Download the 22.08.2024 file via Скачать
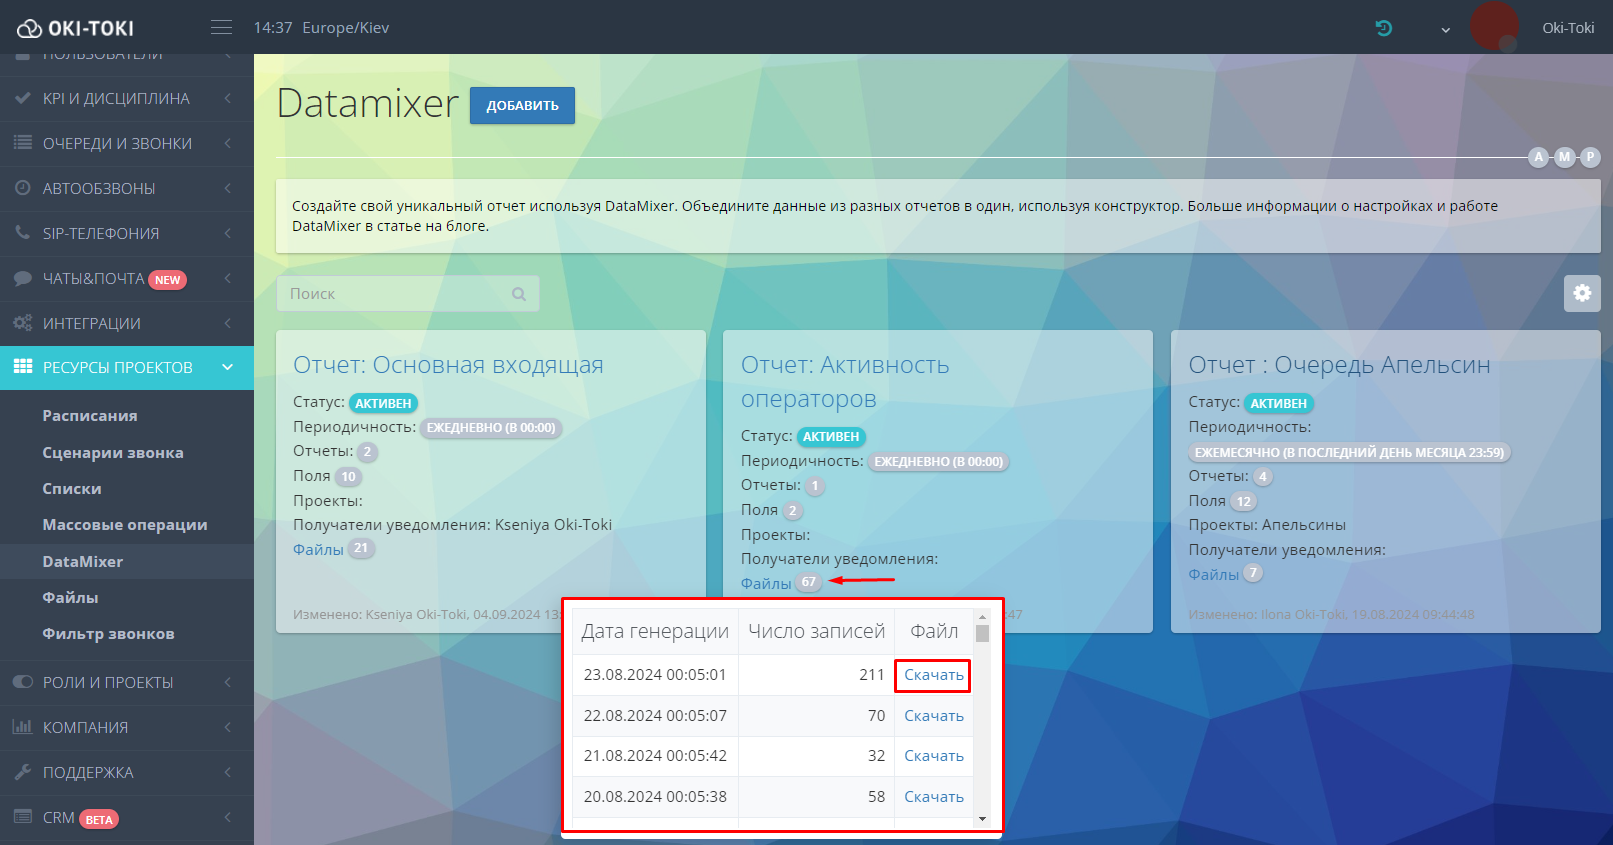The width and height of the screenshot is (1613, 845). point(934,716)
